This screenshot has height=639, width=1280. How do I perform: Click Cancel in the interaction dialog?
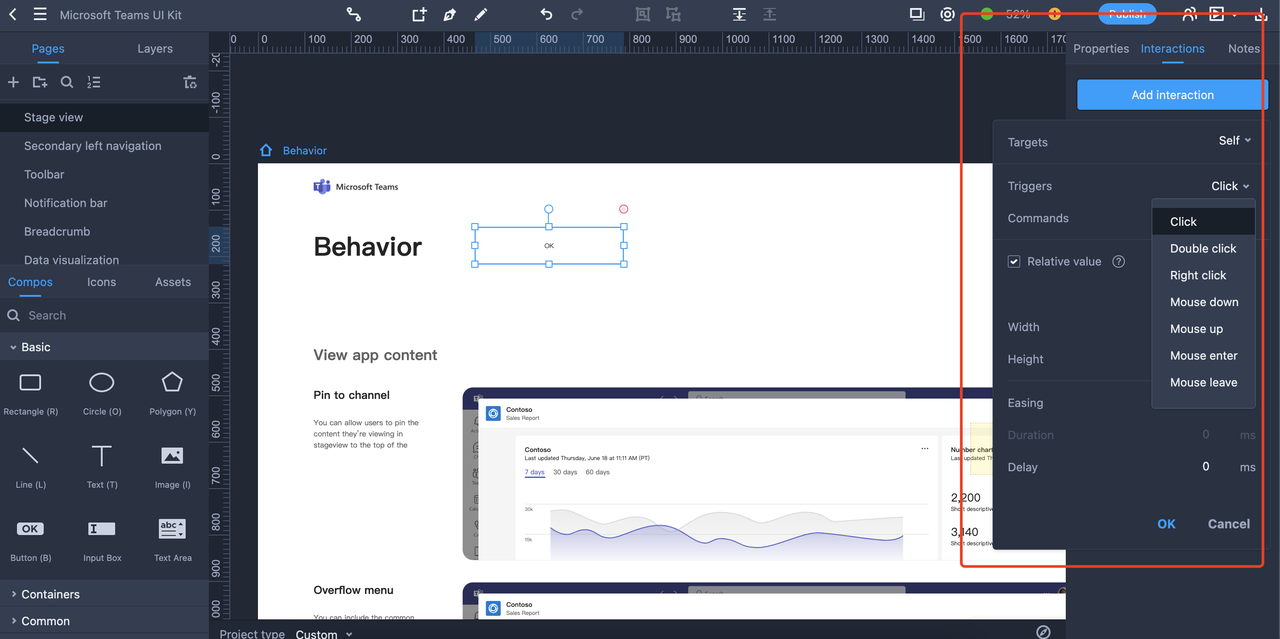[x=1228, y=524]
